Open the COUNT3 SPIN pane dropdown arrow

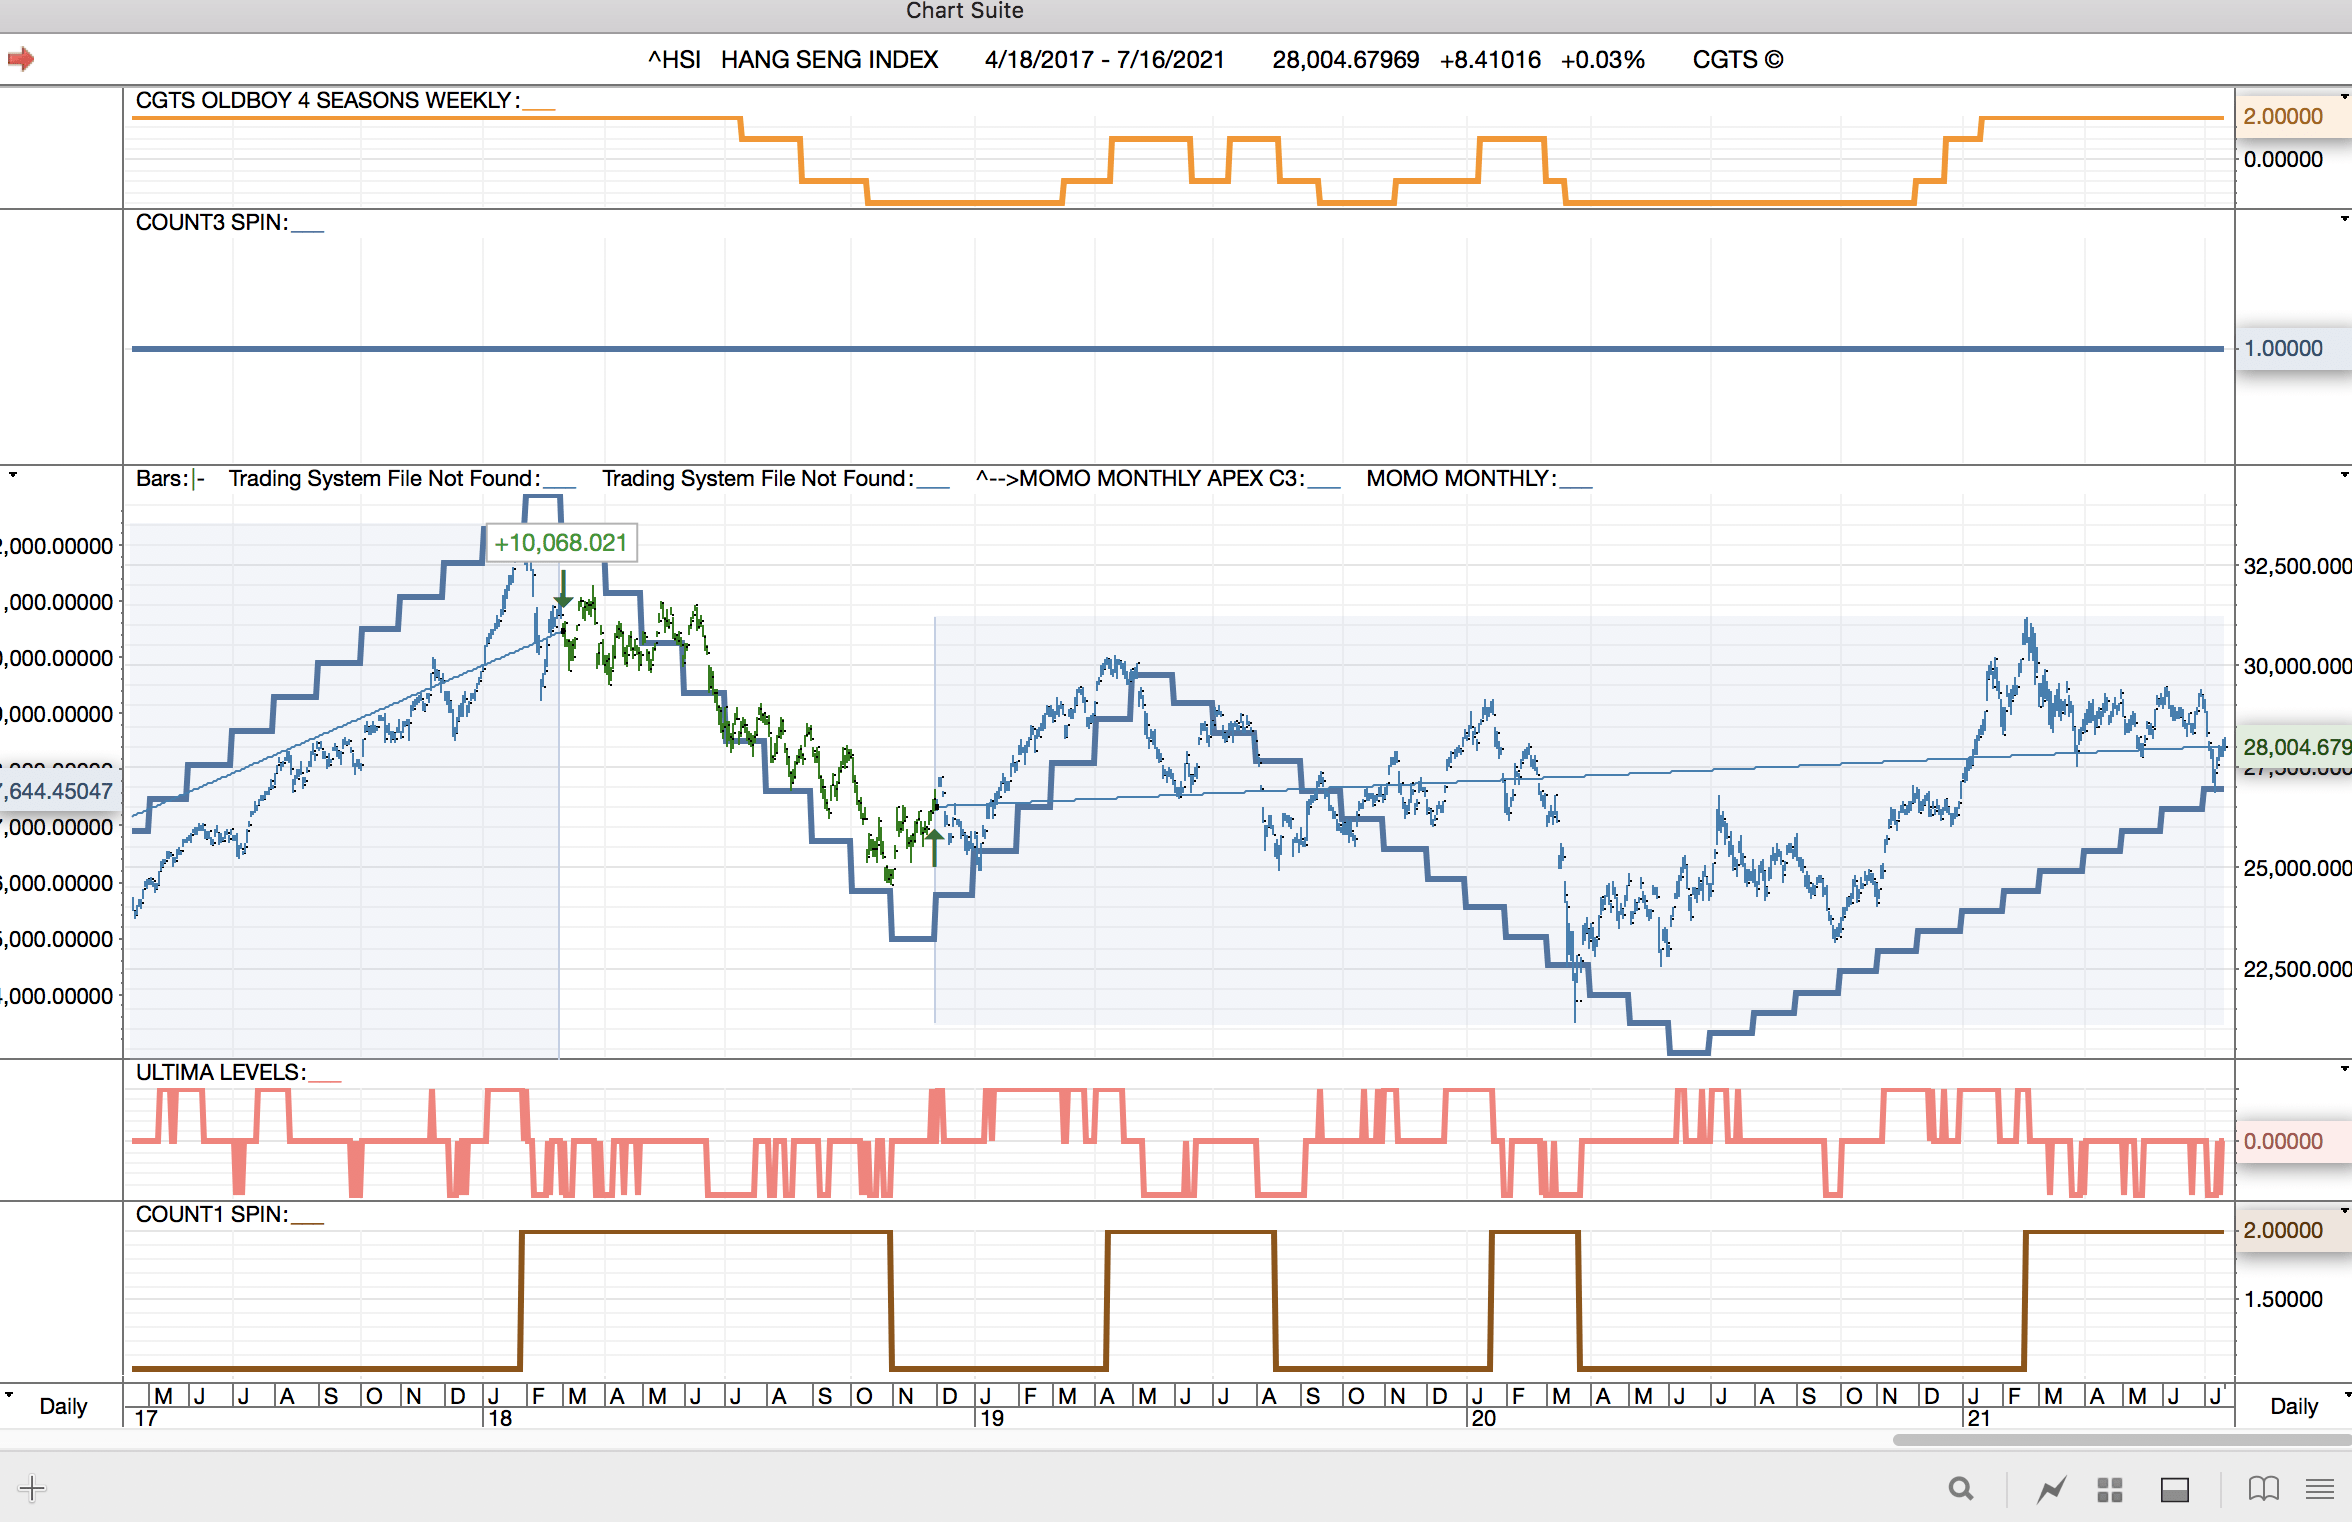click(x=2344, y=219)
